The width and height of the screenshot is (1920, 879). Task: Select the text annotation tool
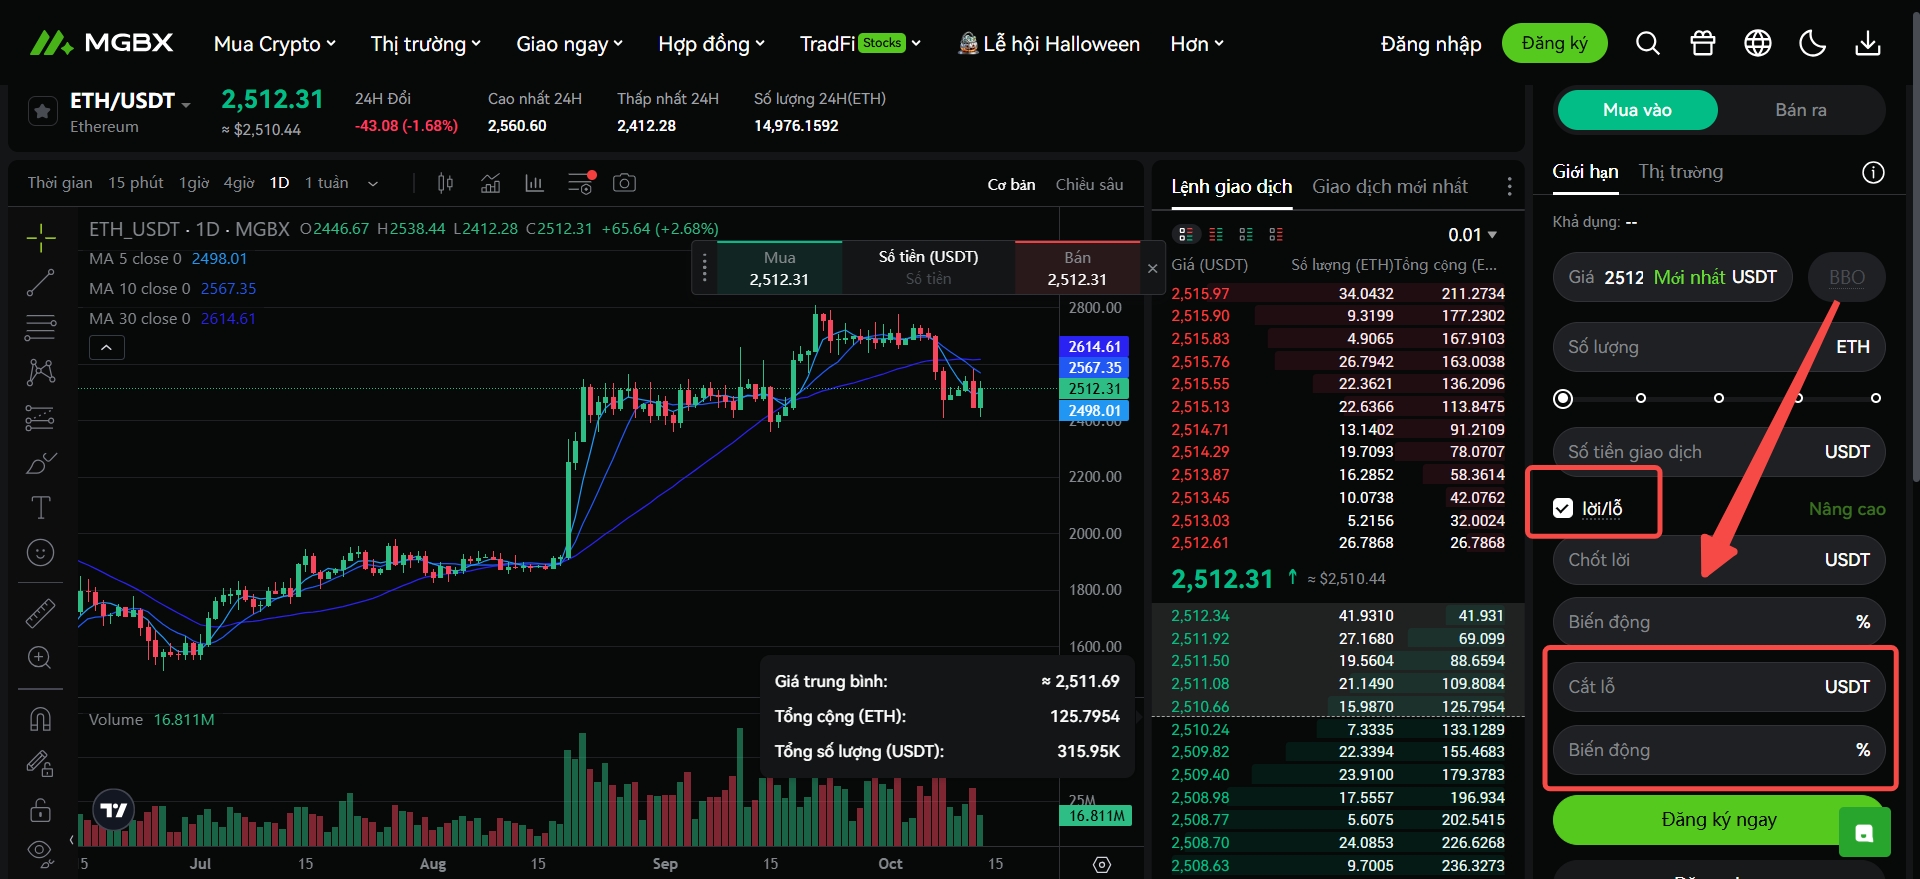[x=40, y=507]
